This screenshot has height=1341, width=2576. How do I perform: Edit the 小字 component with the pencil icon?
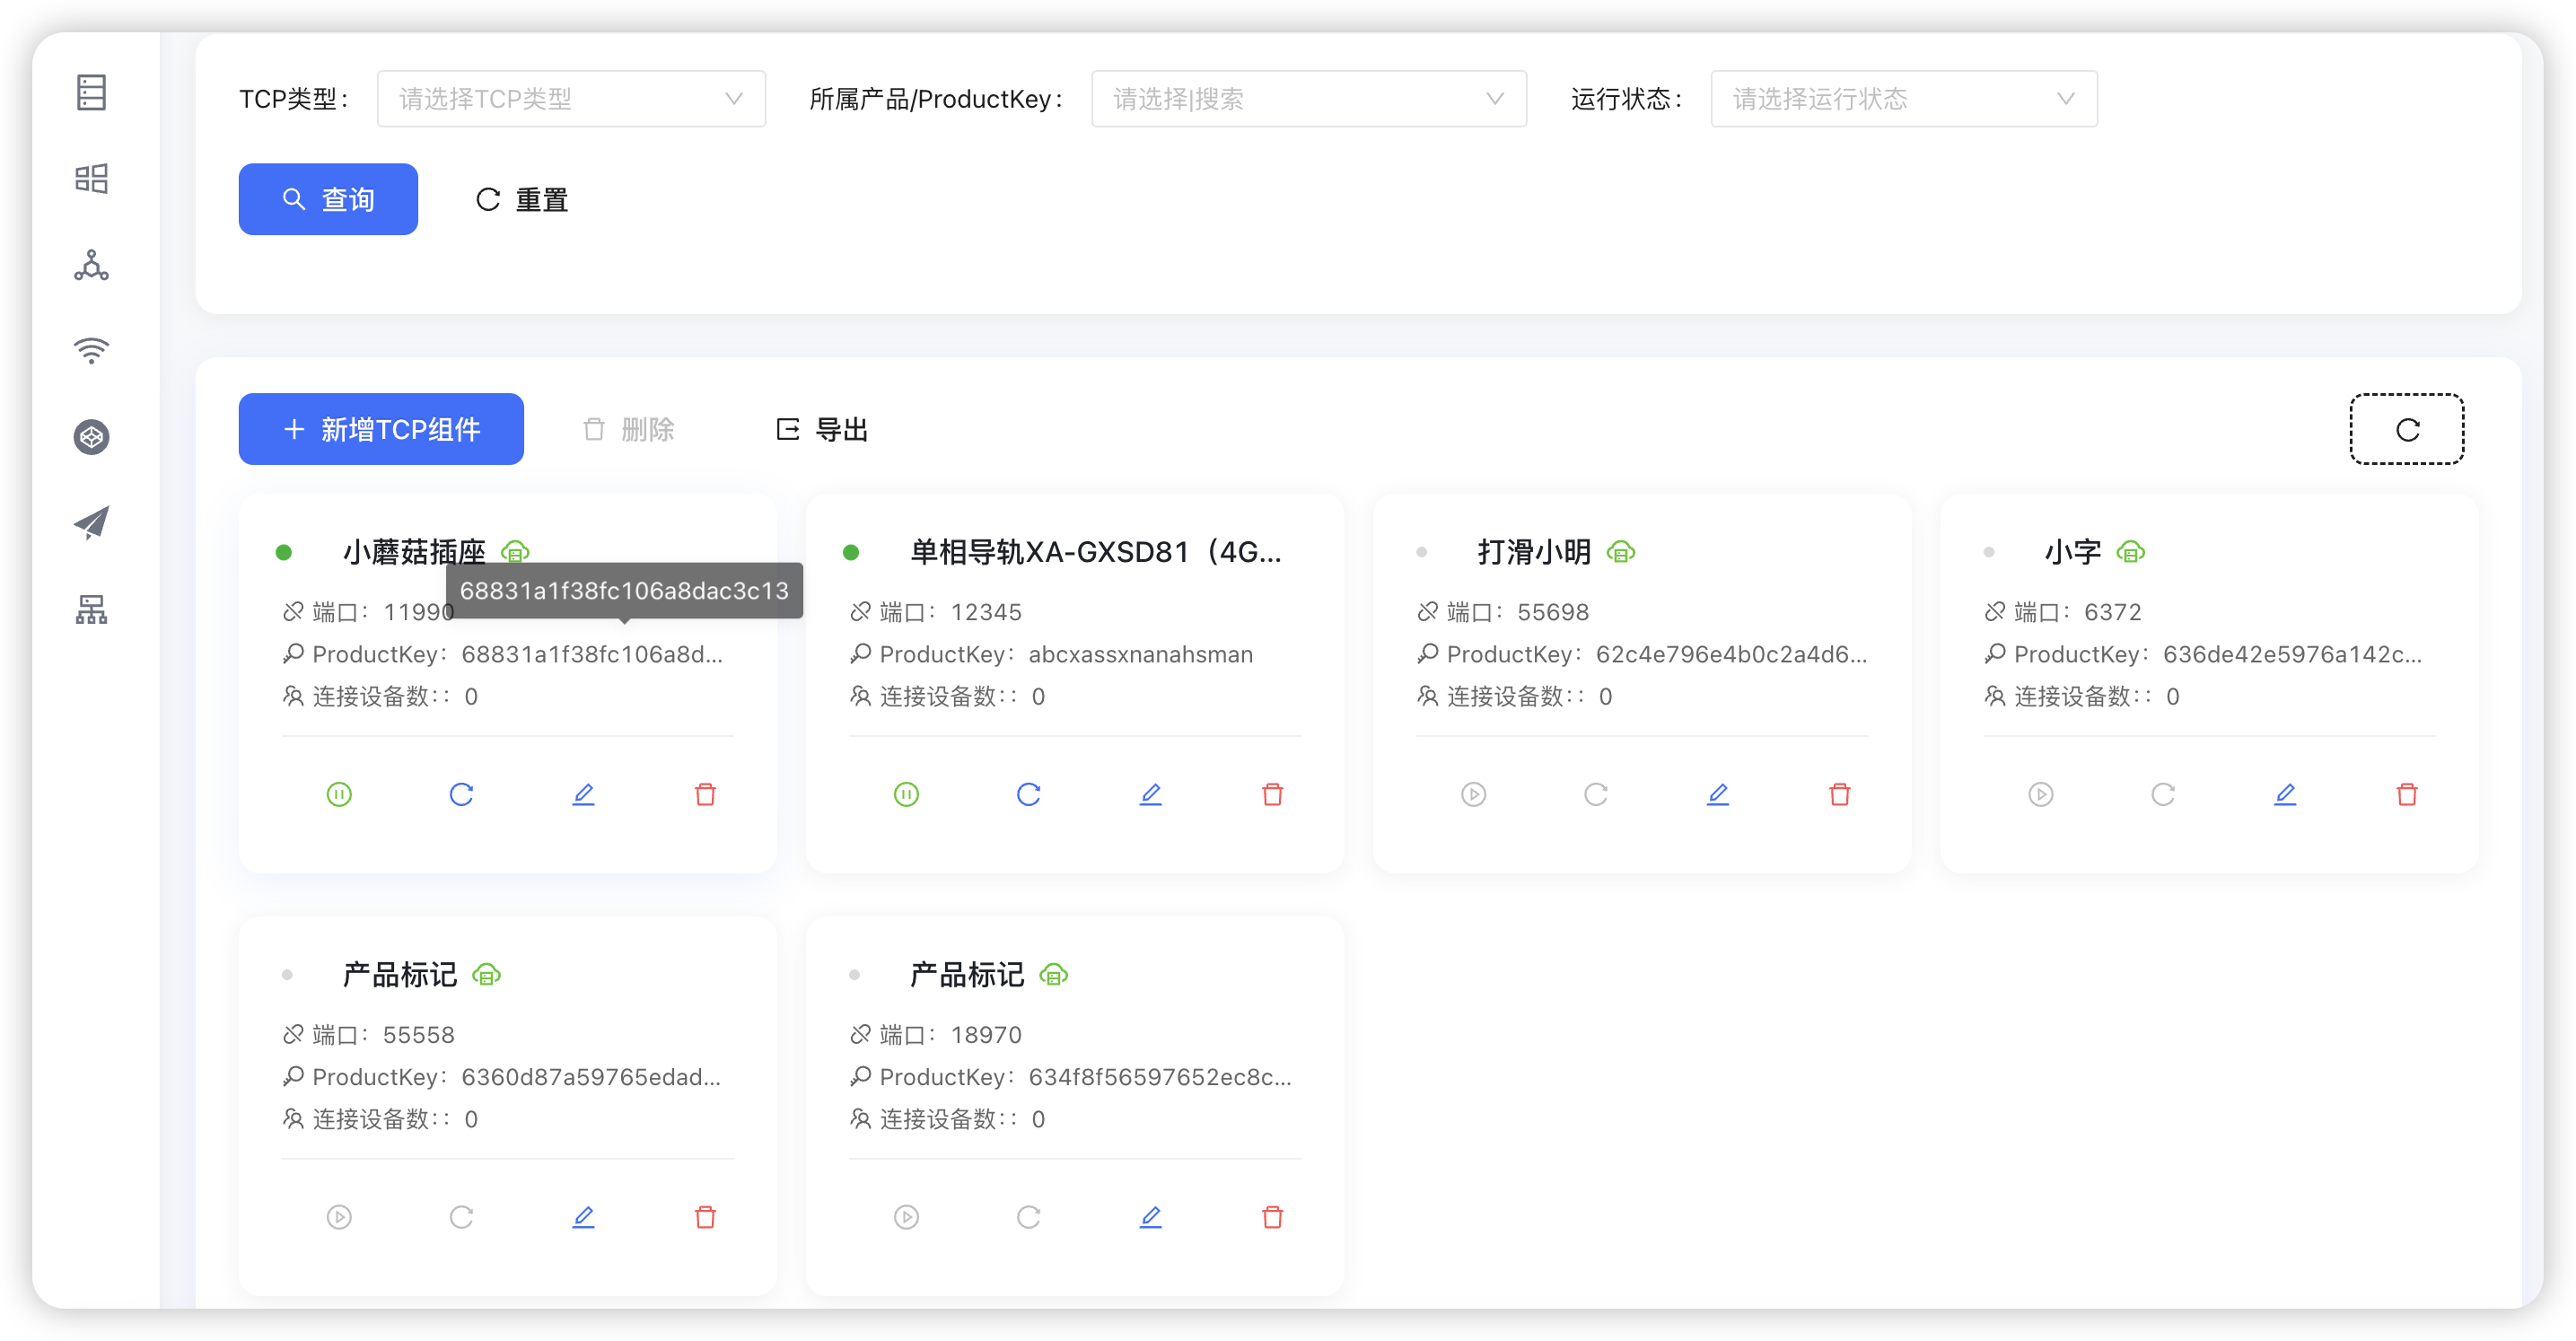pos(2286,794)
